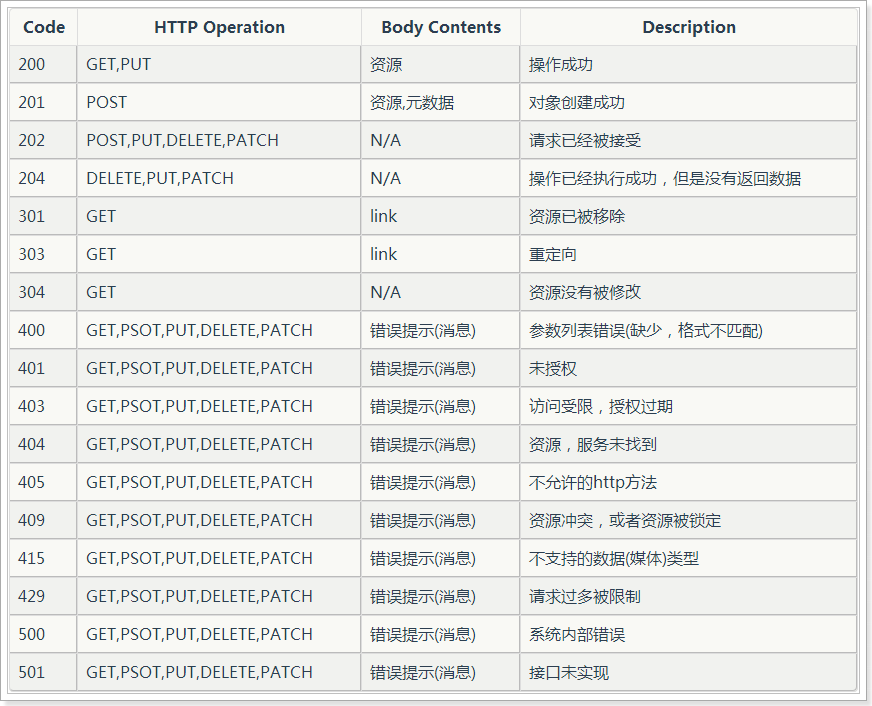Select the 304 code cell
The width and height of the screenshot is (872, 706).
43,292
